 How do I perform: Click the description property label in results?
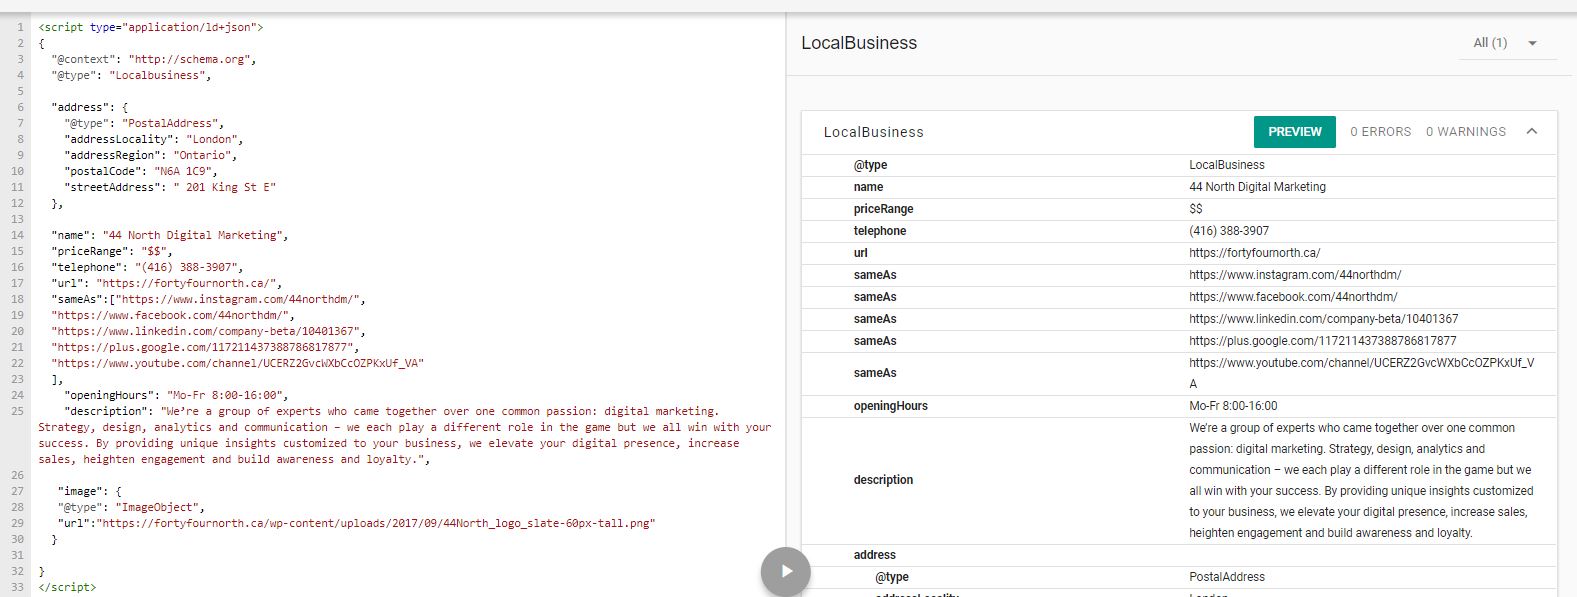pyautogui.click(x=883, y=480)
